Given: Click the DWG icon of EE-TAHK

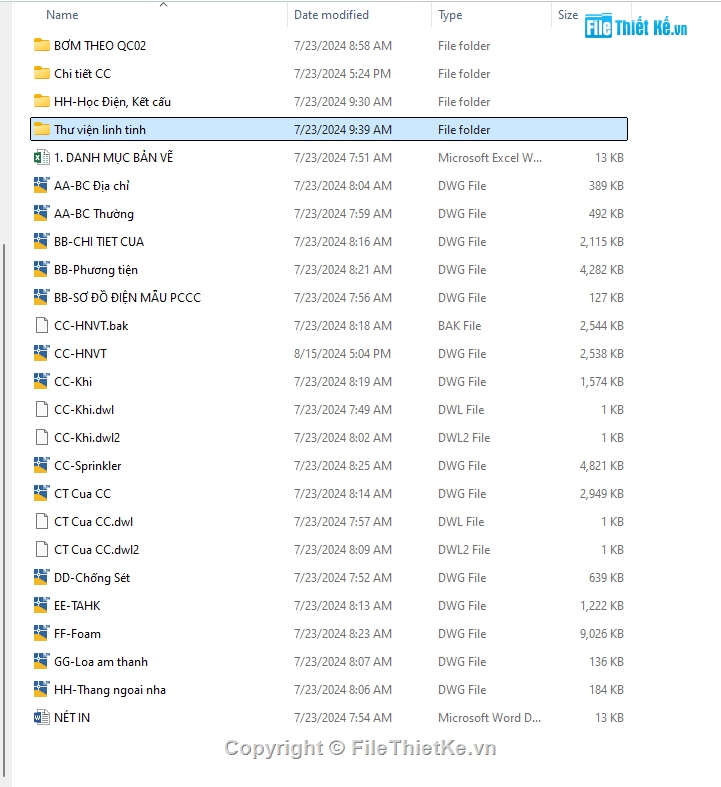Looking at the screenshot, I should 42,605.
